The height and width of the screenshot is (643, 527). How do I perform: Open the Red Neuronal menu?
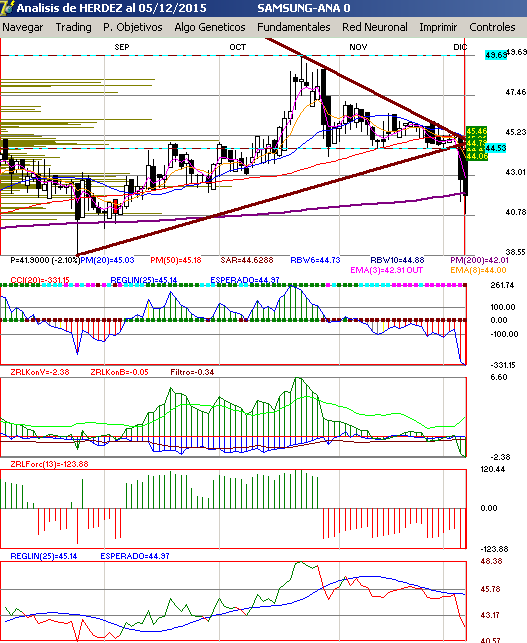coord(375,27)
